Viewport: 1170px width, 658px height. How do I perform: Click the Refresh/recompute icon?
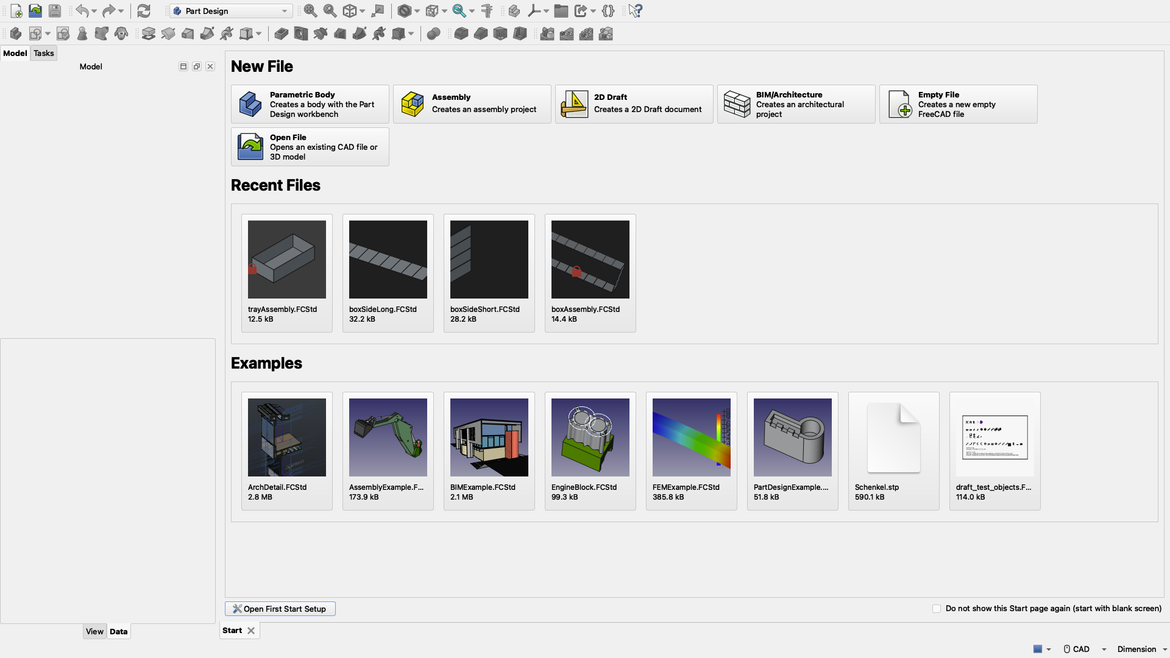click(x=143, y=10)
